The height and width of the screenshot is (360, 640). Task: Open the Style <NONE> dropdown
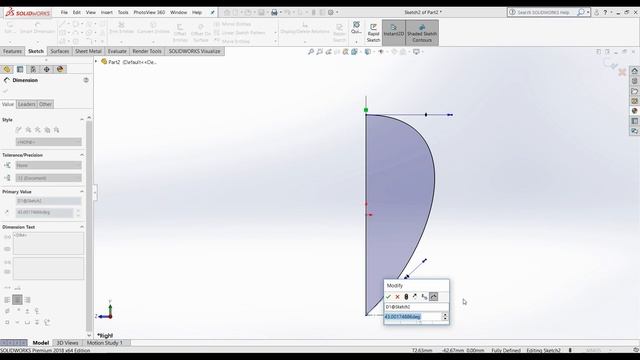(49, 142)
